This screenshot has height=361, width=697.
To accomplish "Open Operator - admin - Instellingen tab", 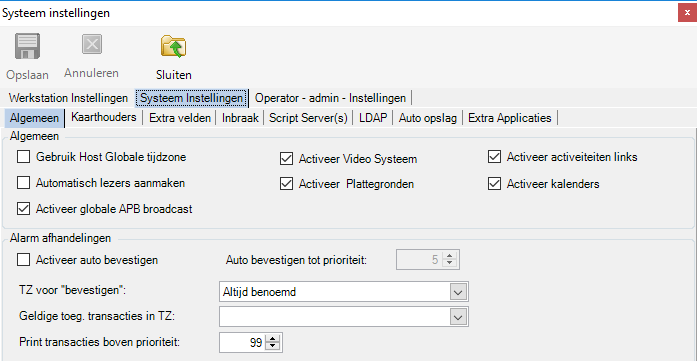I will [330, 98].
